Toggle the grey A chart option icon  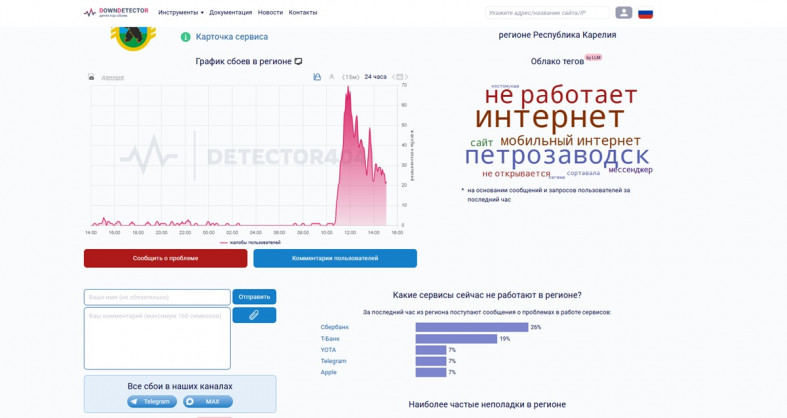332,77
